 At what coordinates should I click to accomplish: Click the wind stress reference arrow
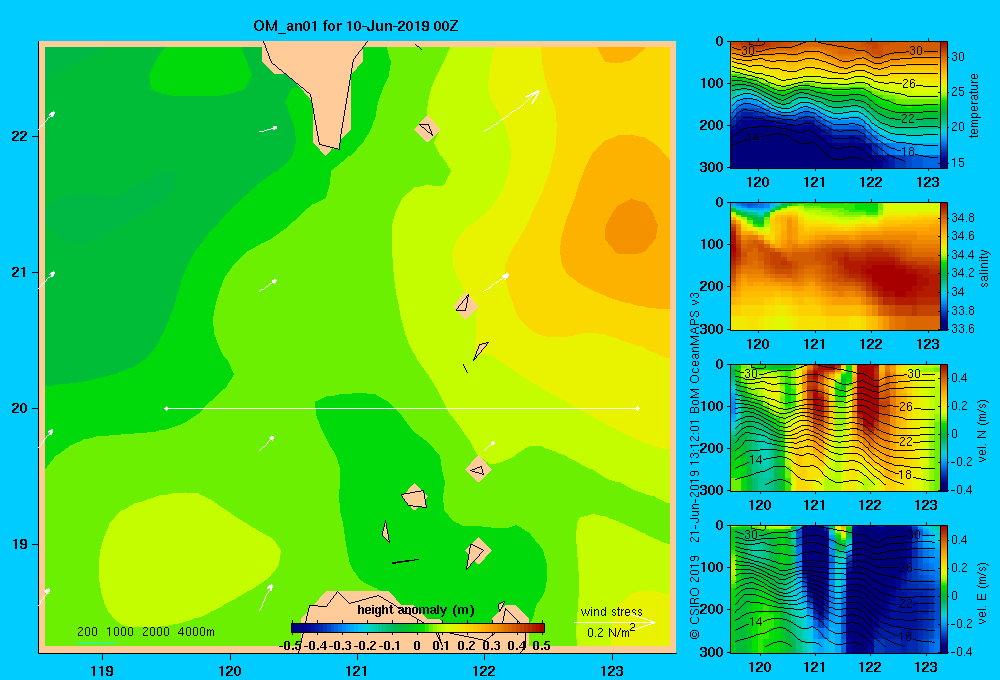tap(615, 623)
